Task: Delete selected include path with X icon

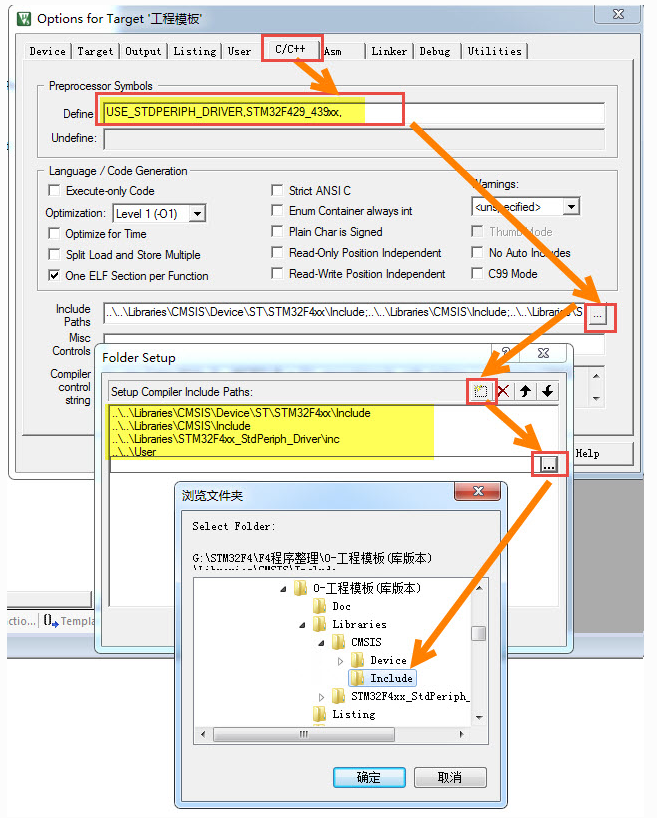Action: (504, 391)
